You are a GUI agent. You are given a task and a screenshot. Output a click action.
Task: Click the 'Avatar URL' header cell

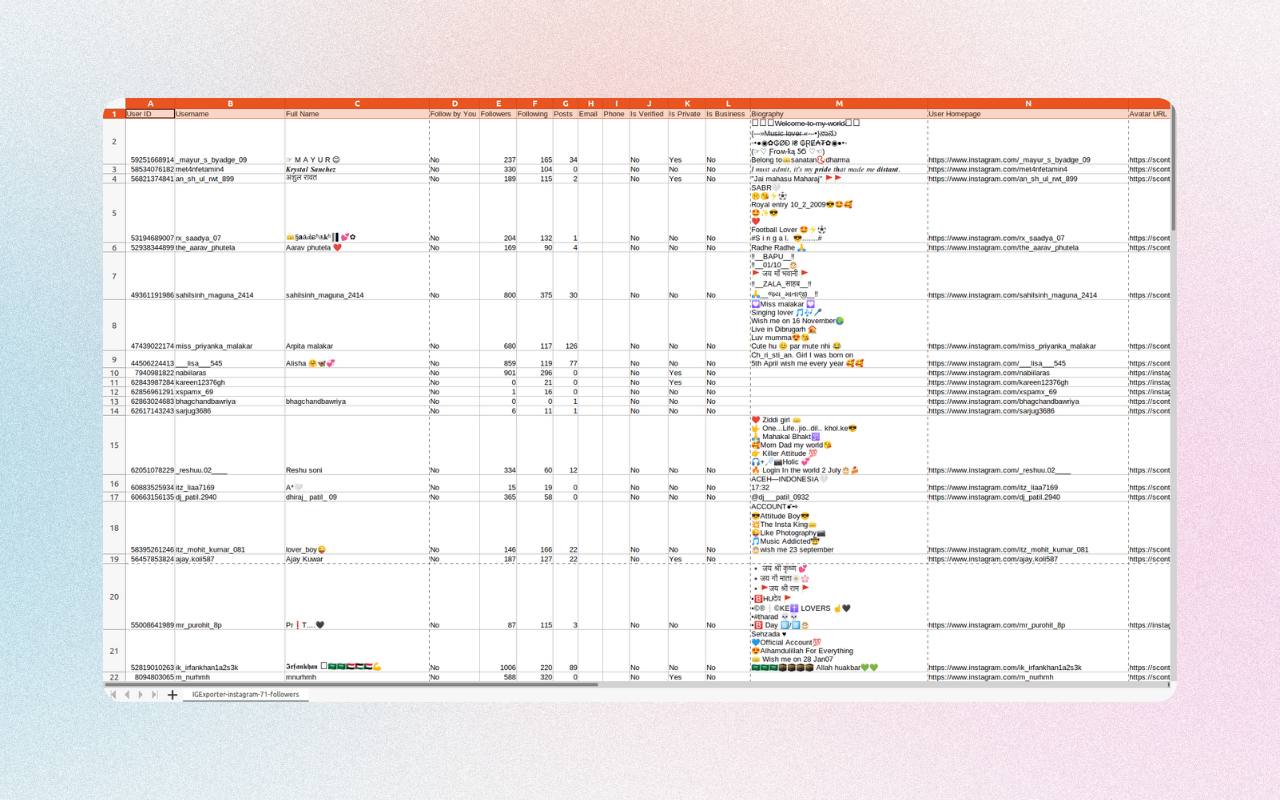point(1149,114)
